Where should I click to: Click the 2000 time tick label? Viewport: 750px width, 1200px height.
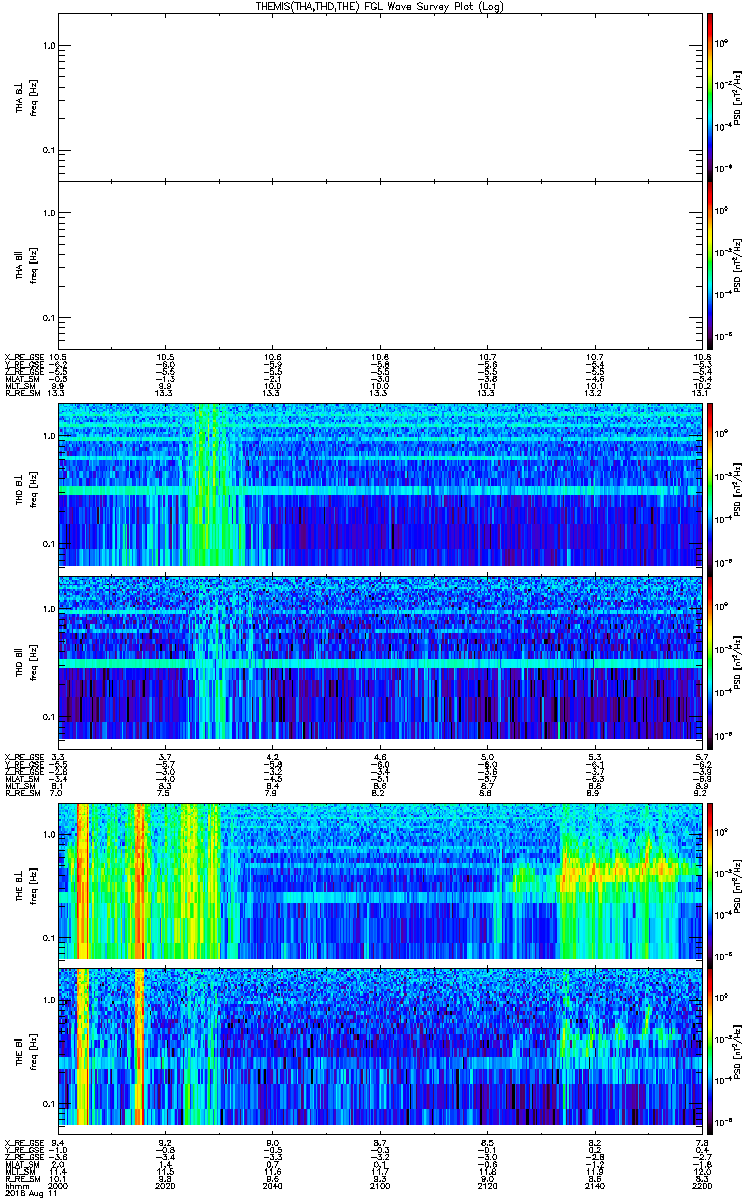tap(60, 1185)
